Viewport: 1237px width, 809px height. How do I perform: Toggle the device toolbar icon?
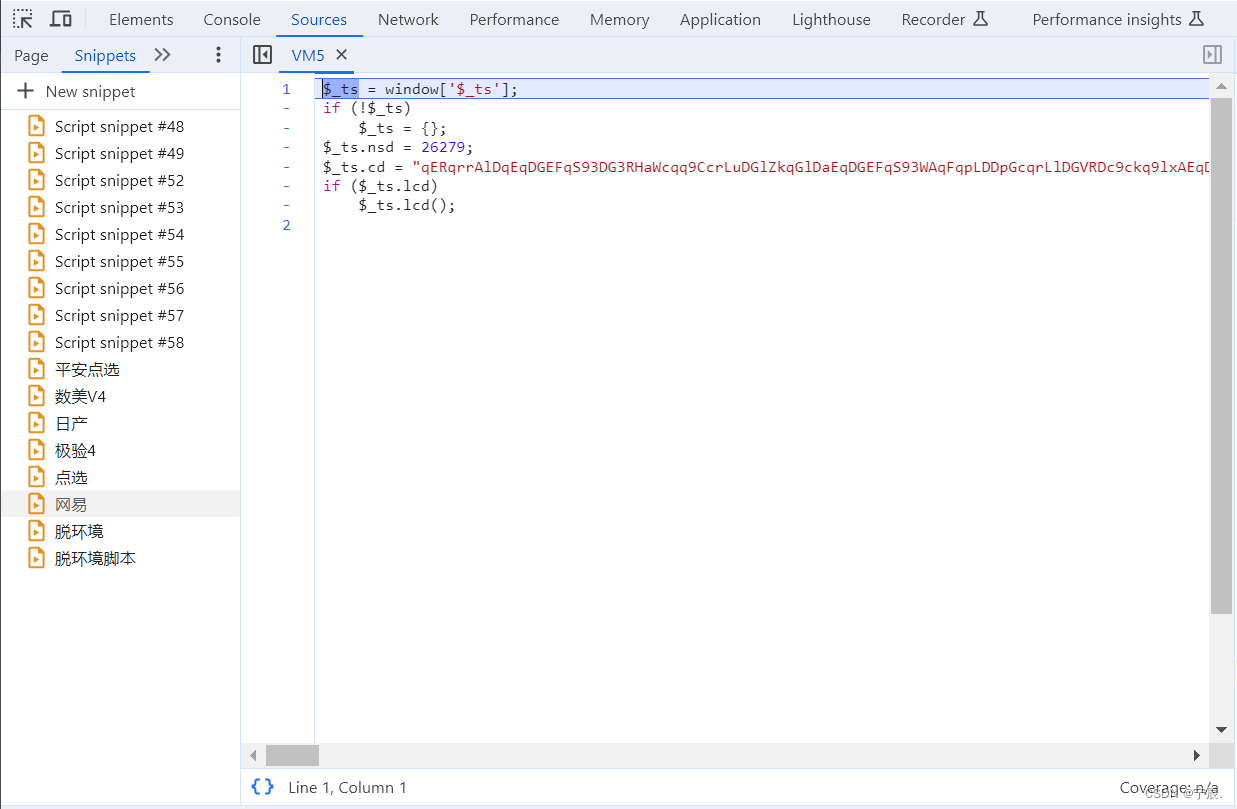point(61,19)
